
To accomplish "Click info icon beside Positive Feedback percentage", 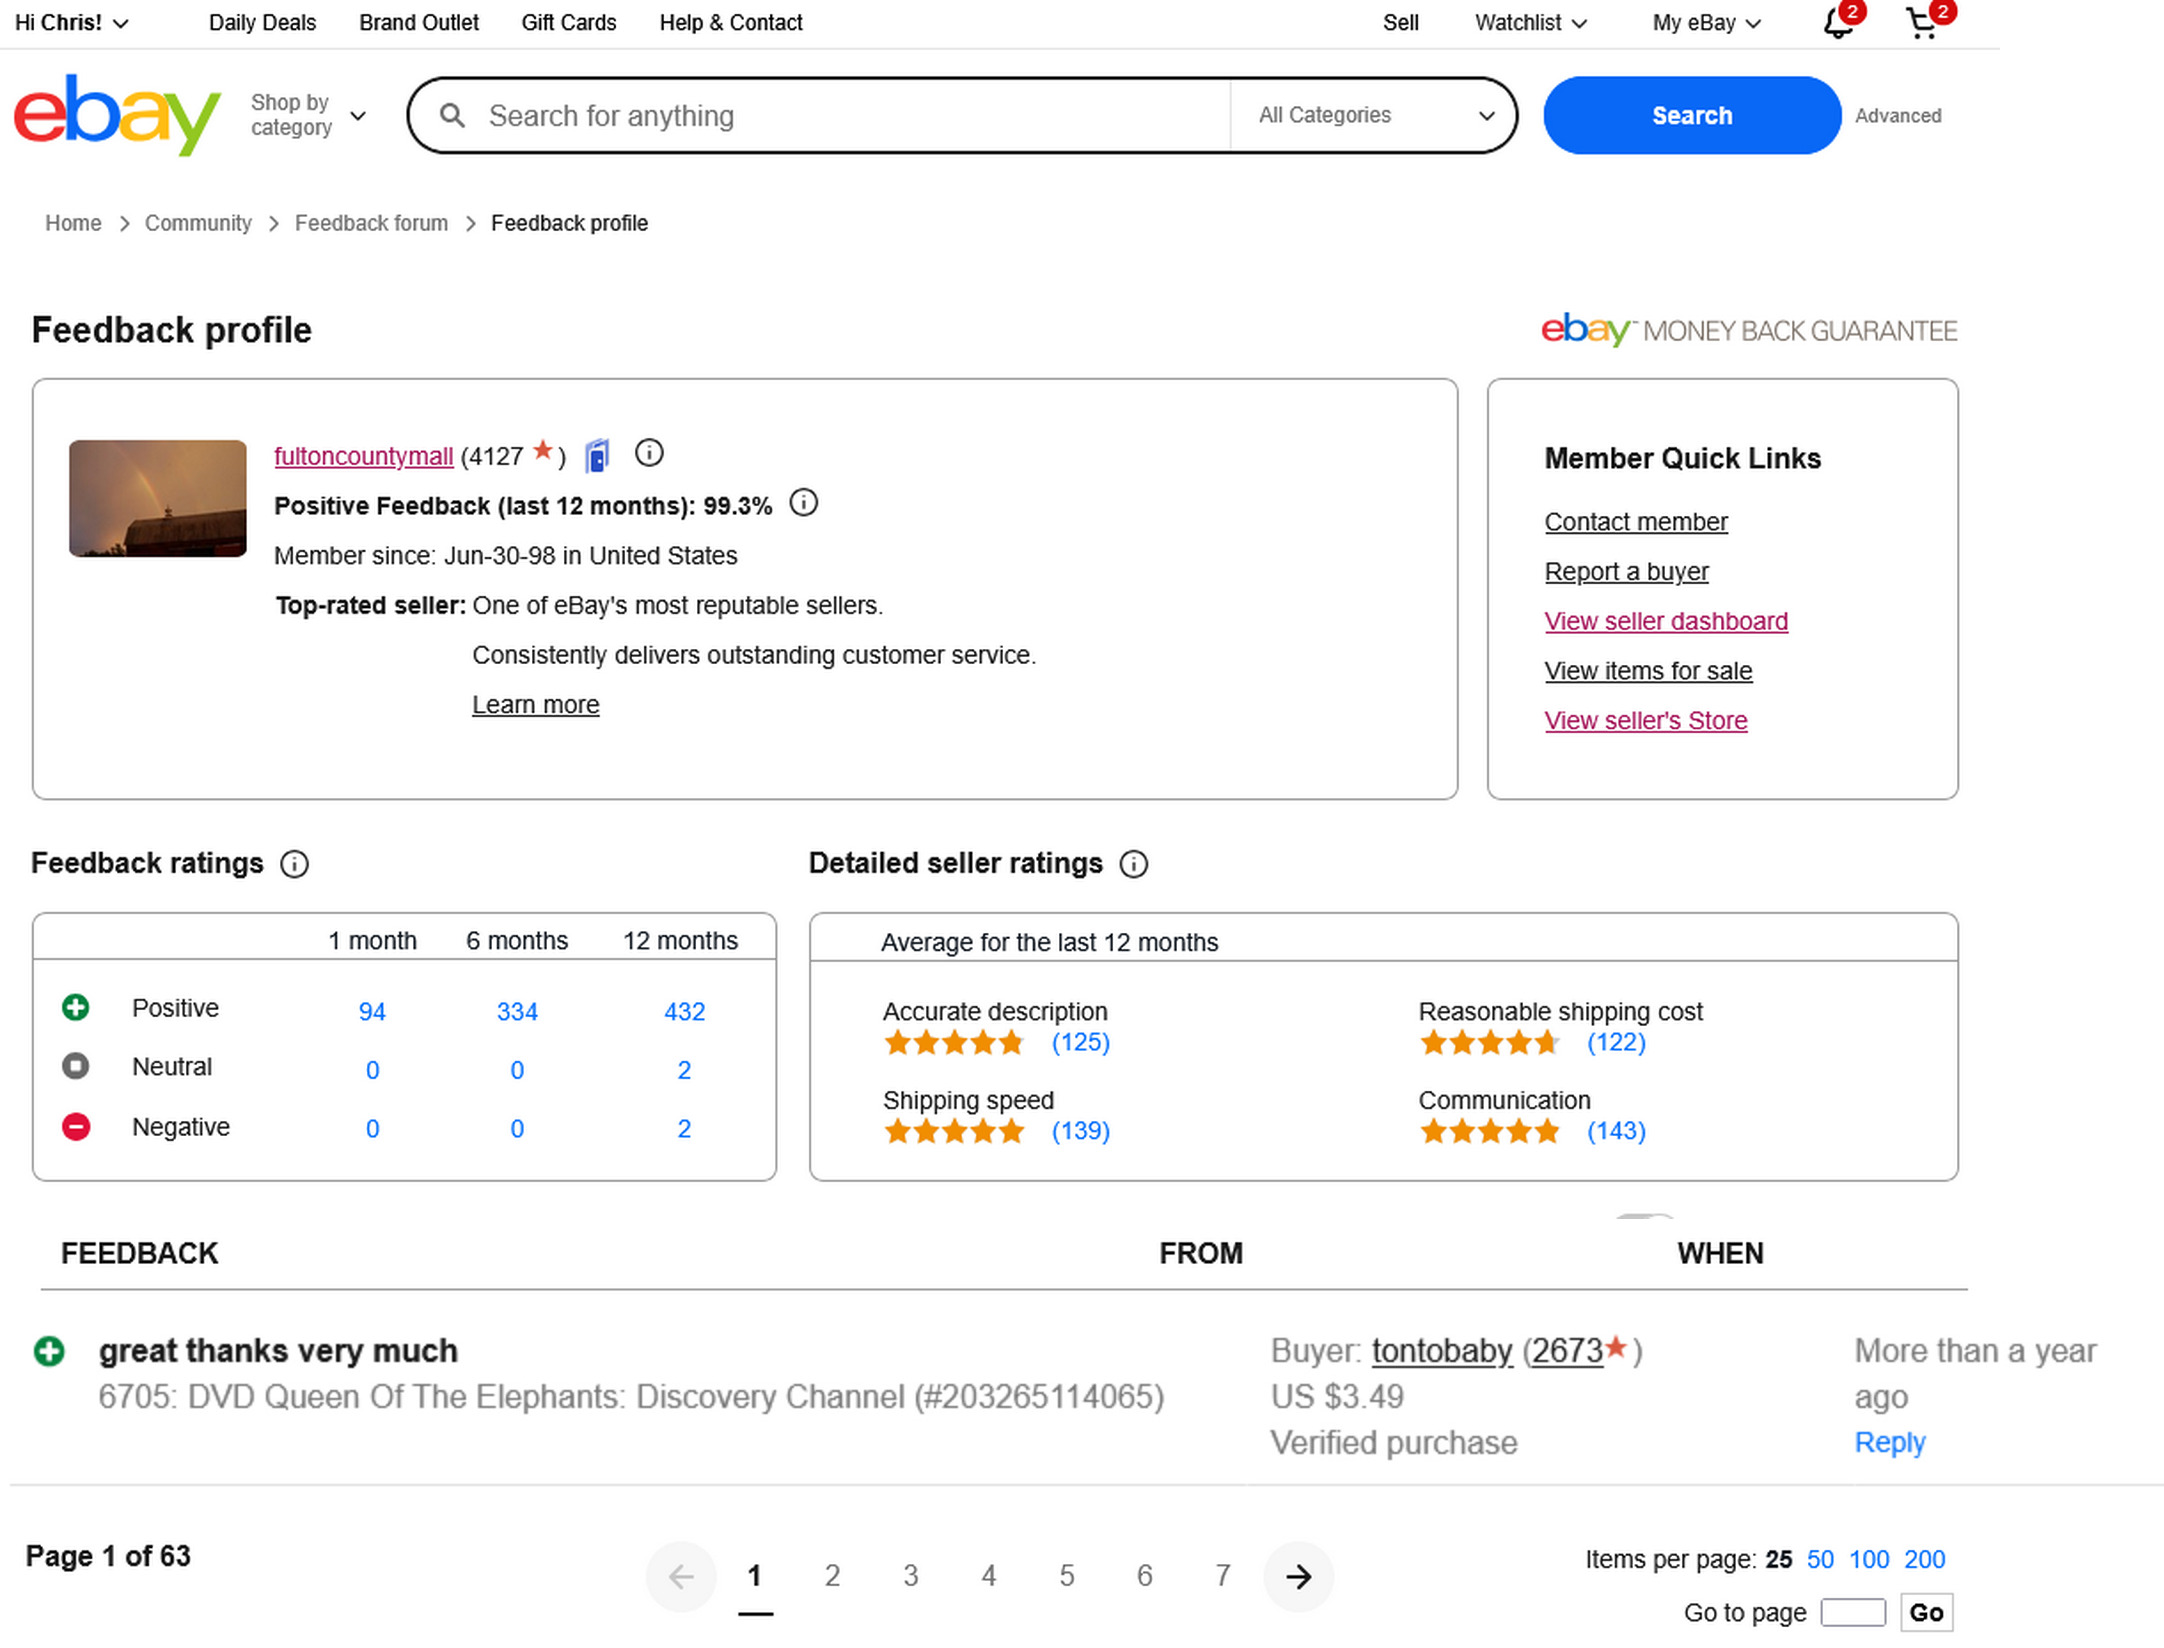I will (x=804, y=503).
